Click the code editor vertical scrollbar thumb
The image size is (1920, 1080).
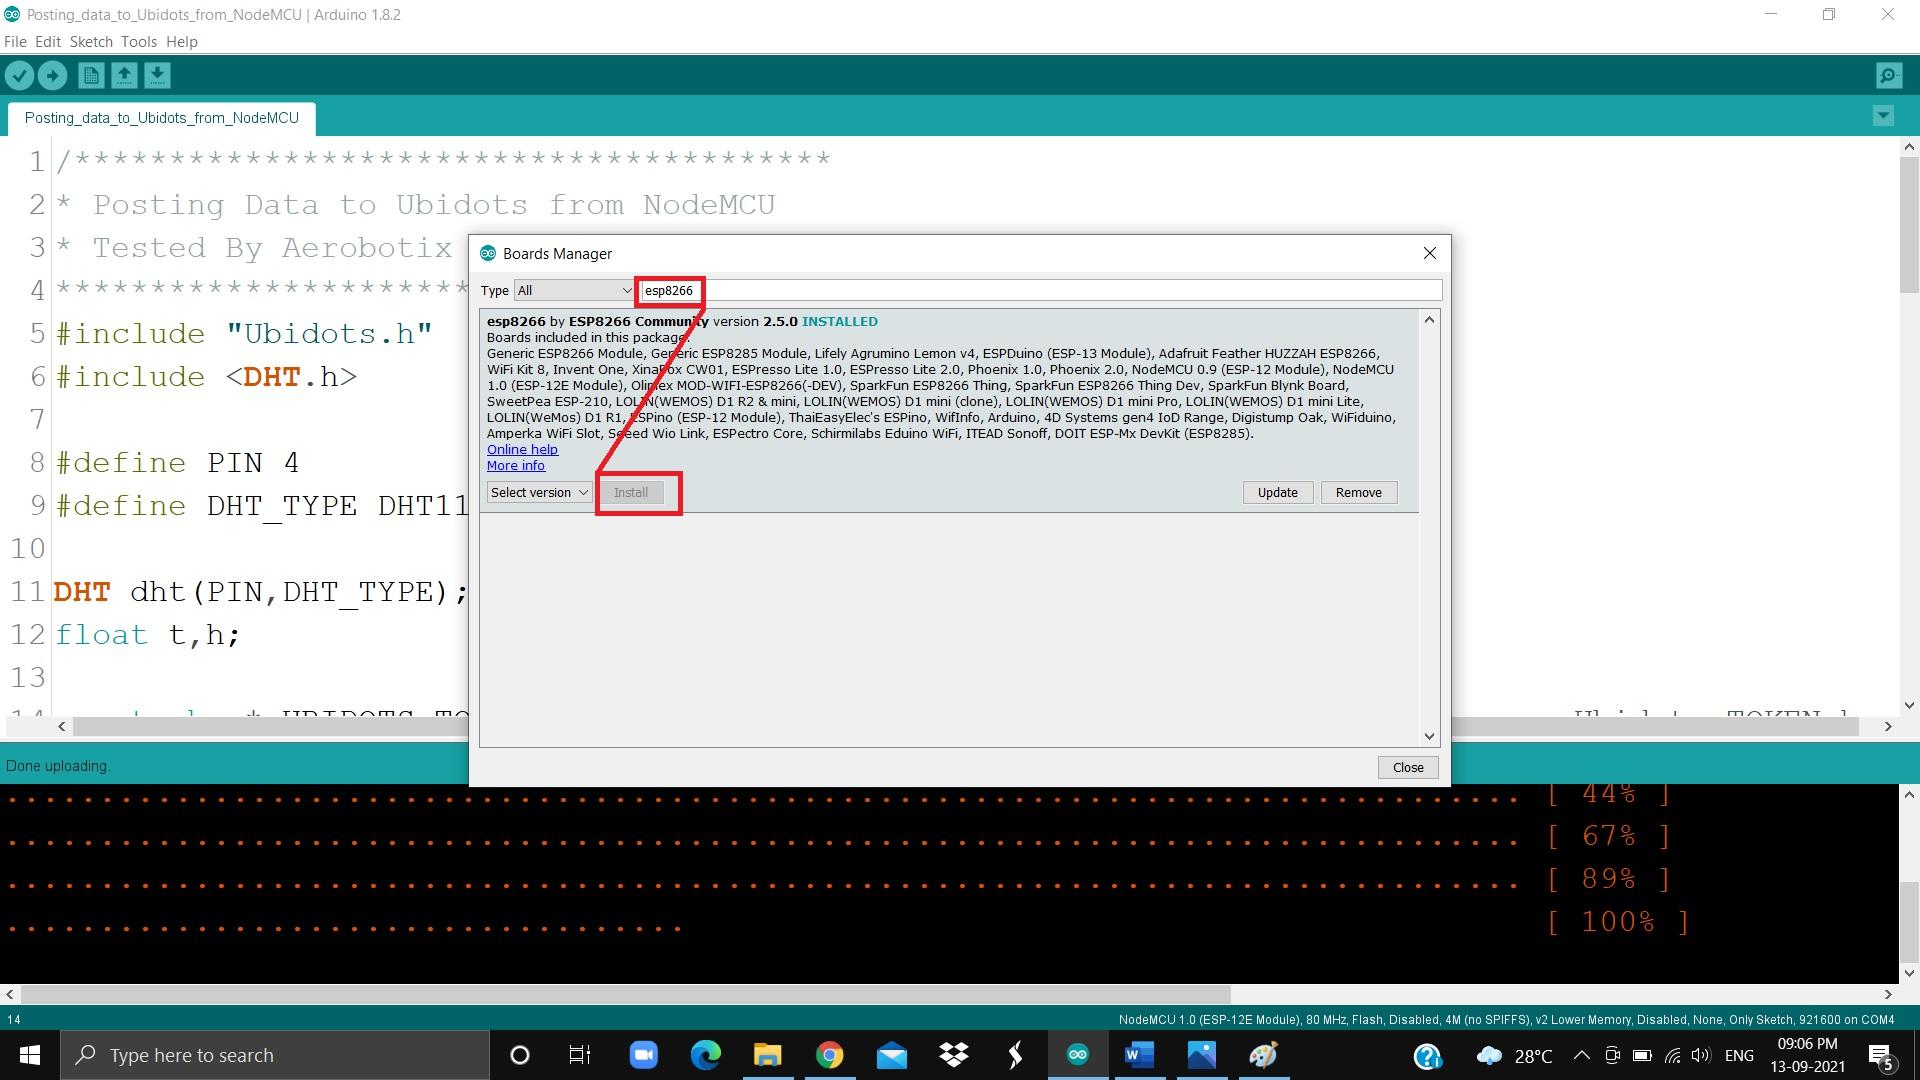1908,225
